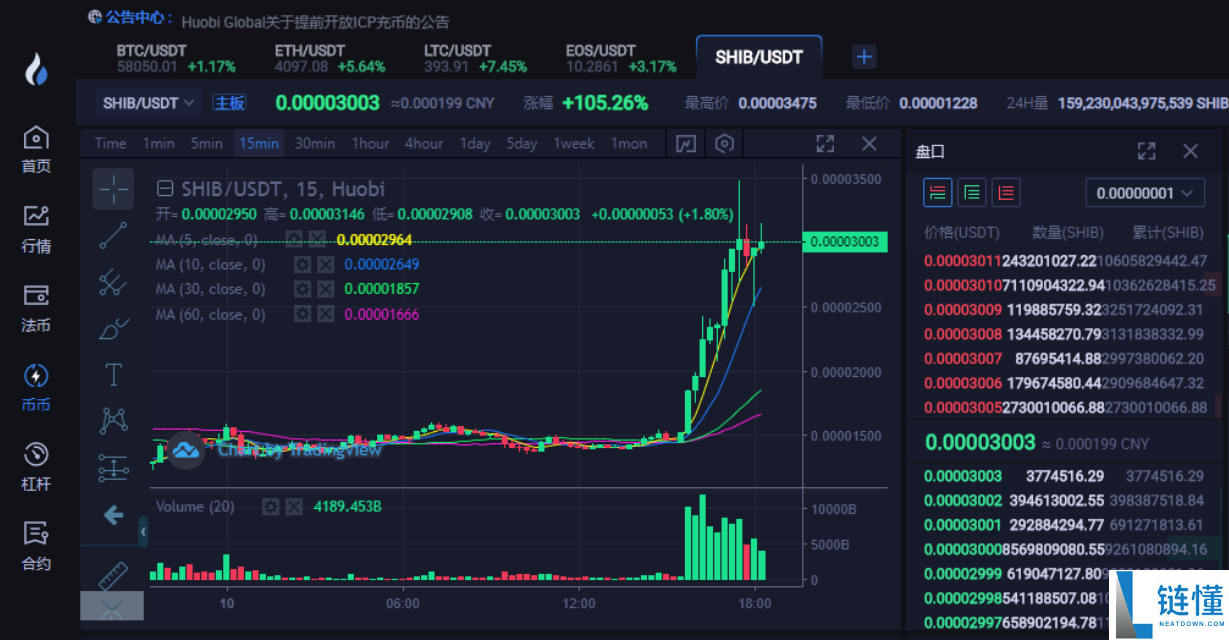Image resolution: width=1229 pixels, height=640 pixels.
Task: Collapse the SHIB/USDT indicator legend
Action: click(x=165, y=188)
